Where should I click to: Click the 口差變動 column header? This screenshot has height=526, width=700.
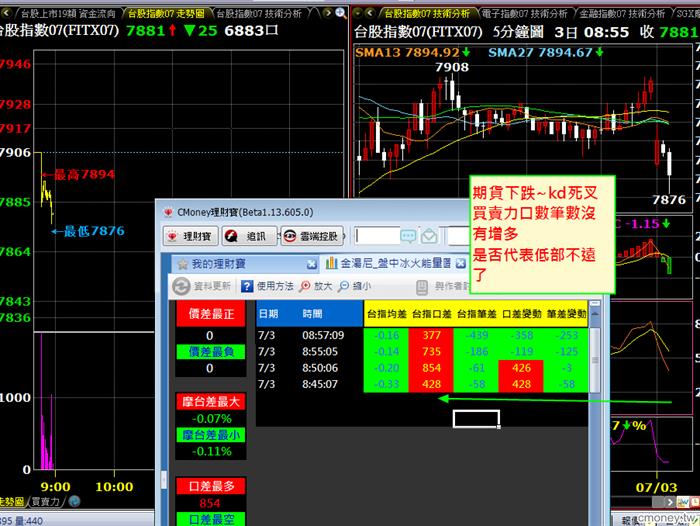[x=521, y=314]
